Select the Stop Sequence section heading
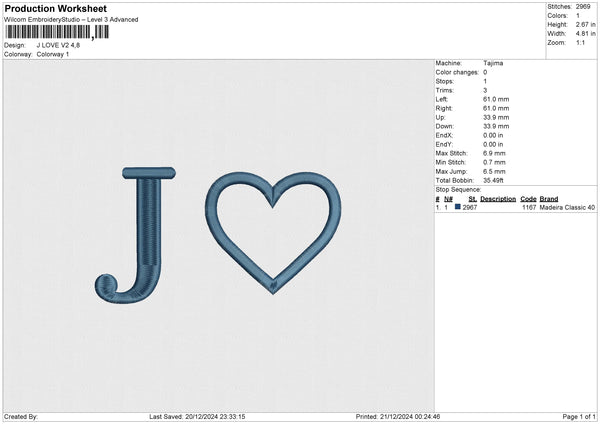 tap(458, 188)
